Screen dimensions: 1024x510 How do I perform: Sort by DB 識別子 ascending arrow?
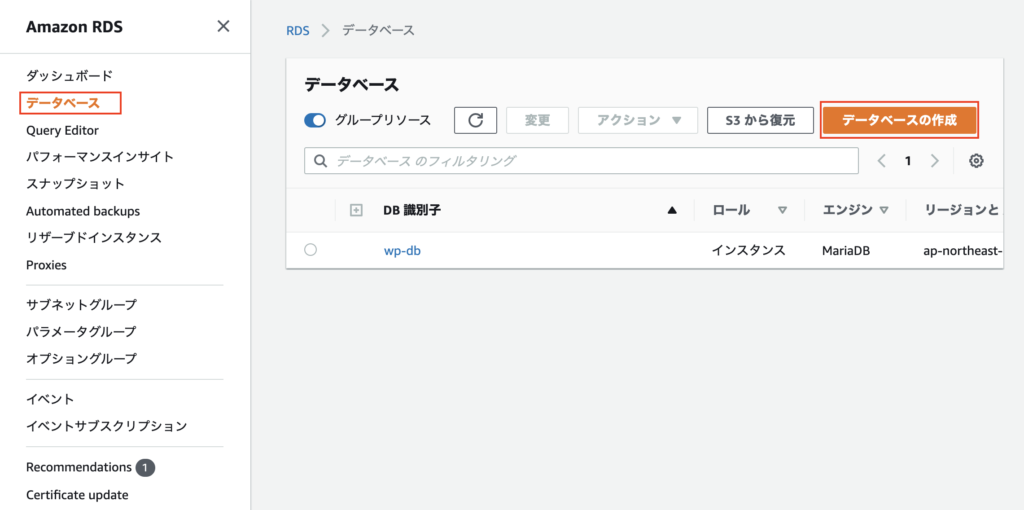[672, 210]
